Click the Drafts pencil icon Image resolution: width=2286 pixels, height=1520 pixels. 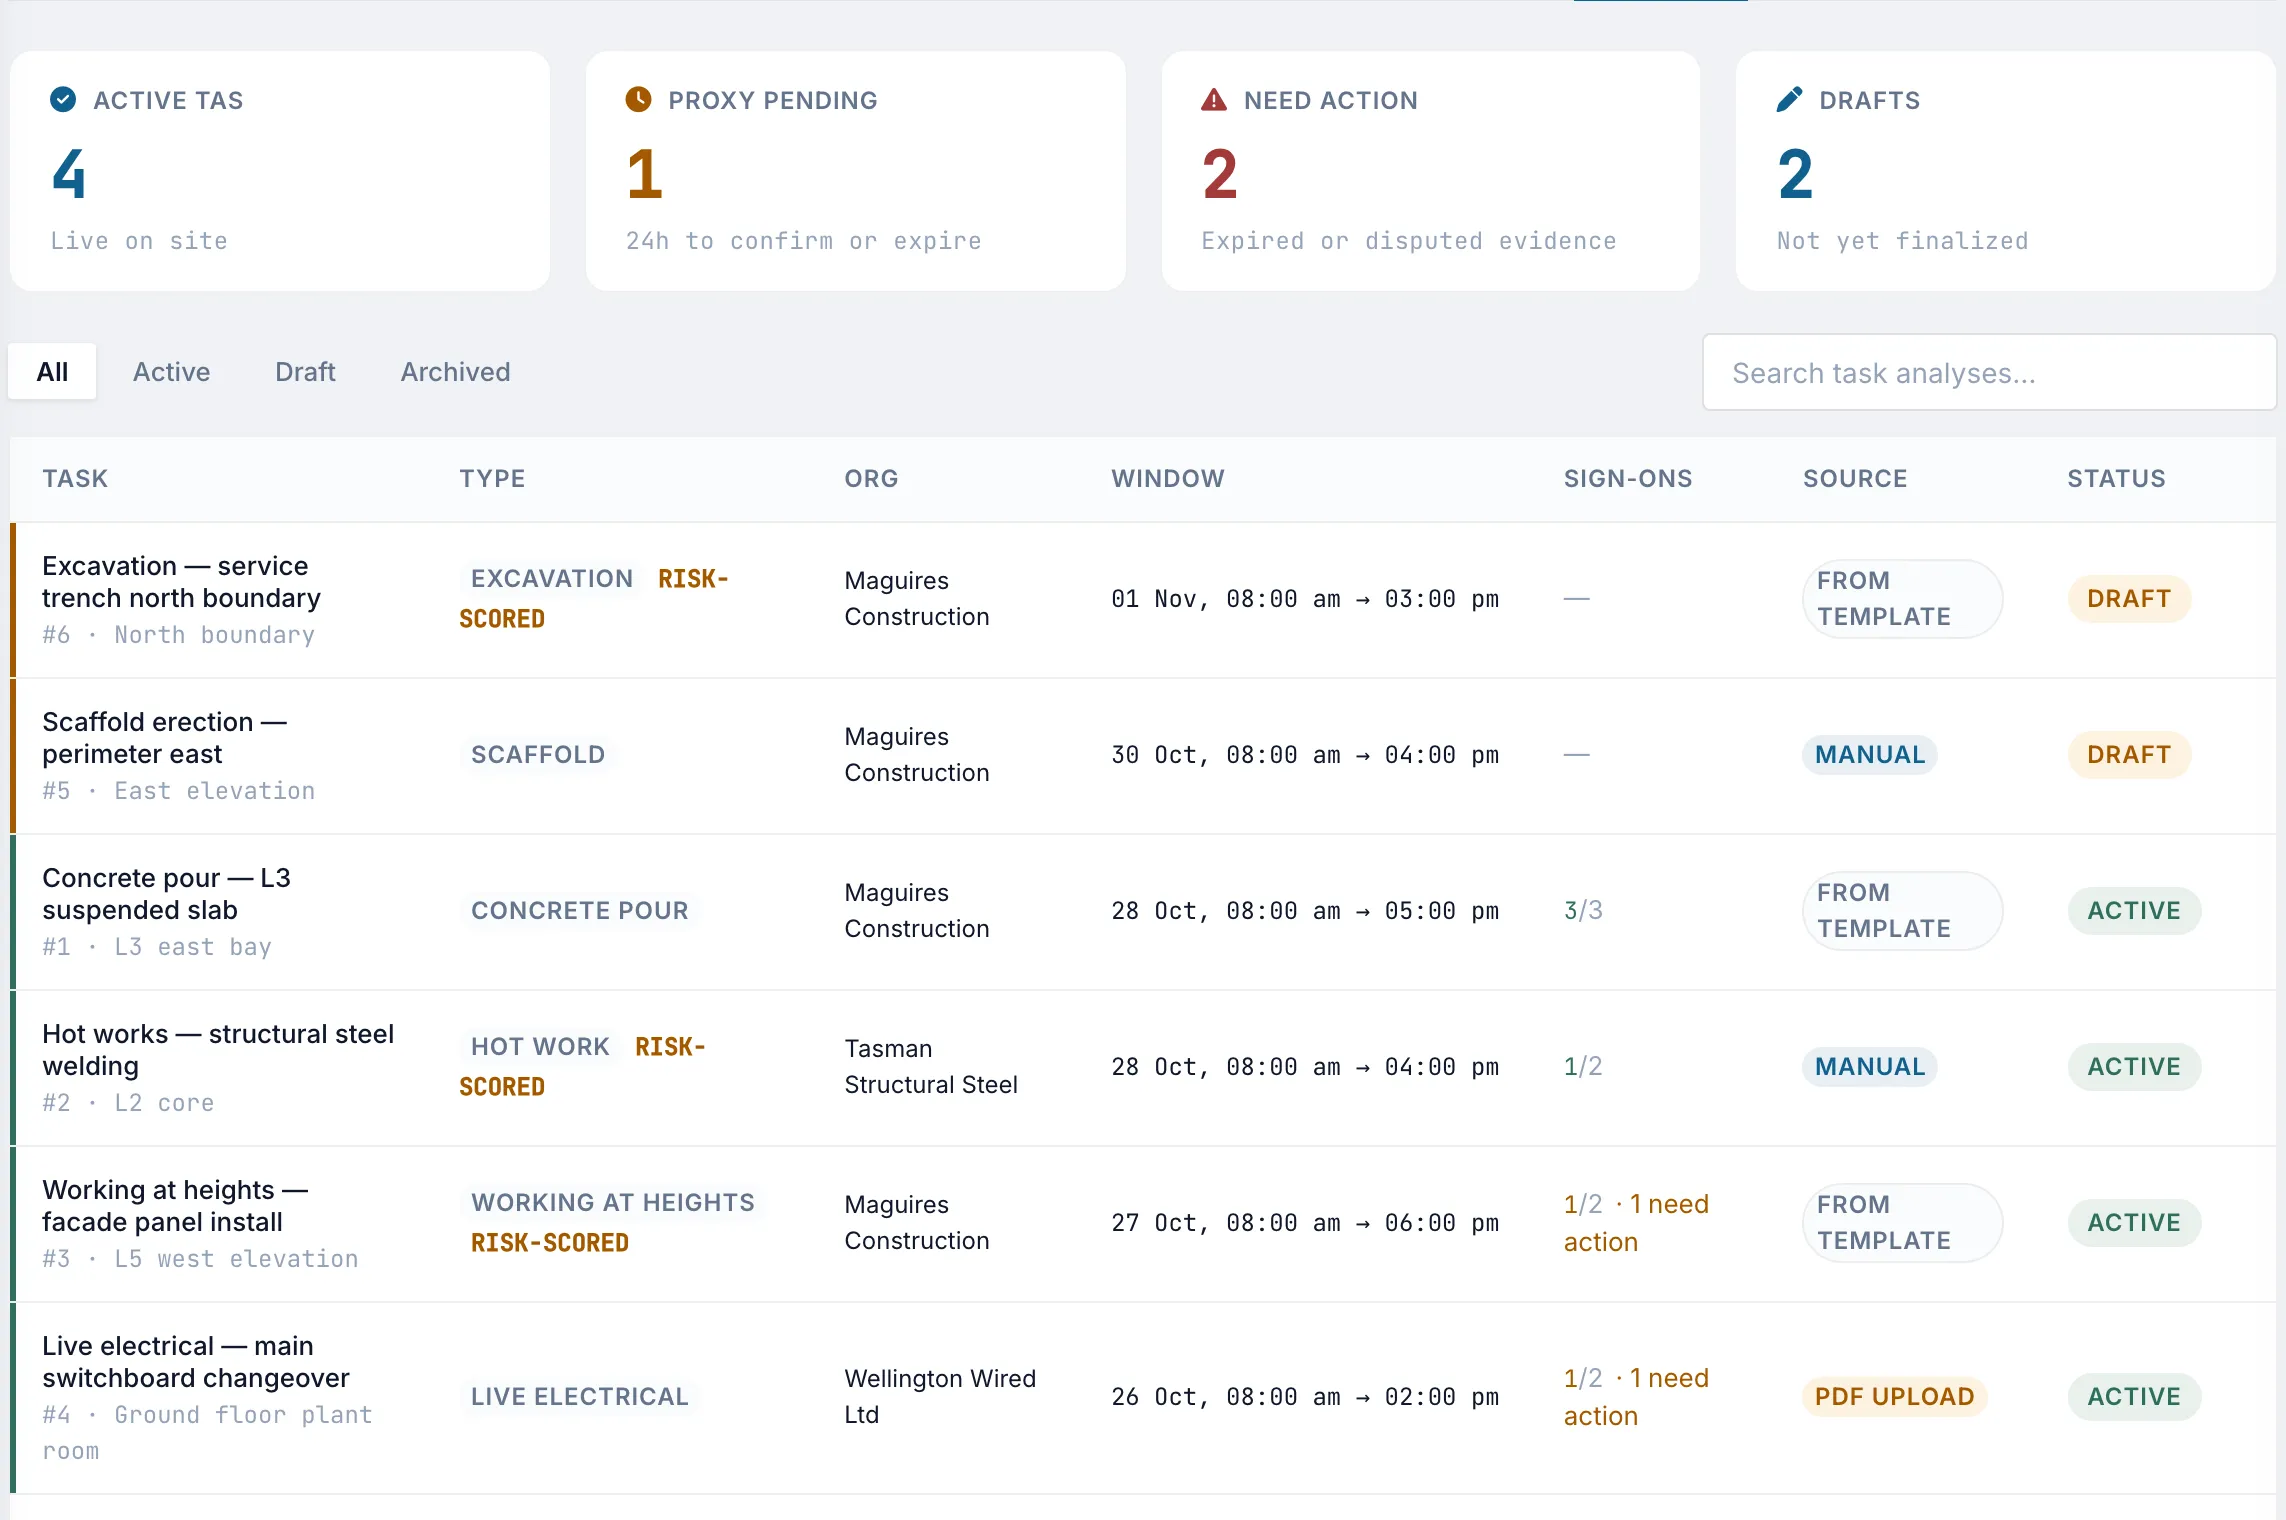tap(1789, 100)
